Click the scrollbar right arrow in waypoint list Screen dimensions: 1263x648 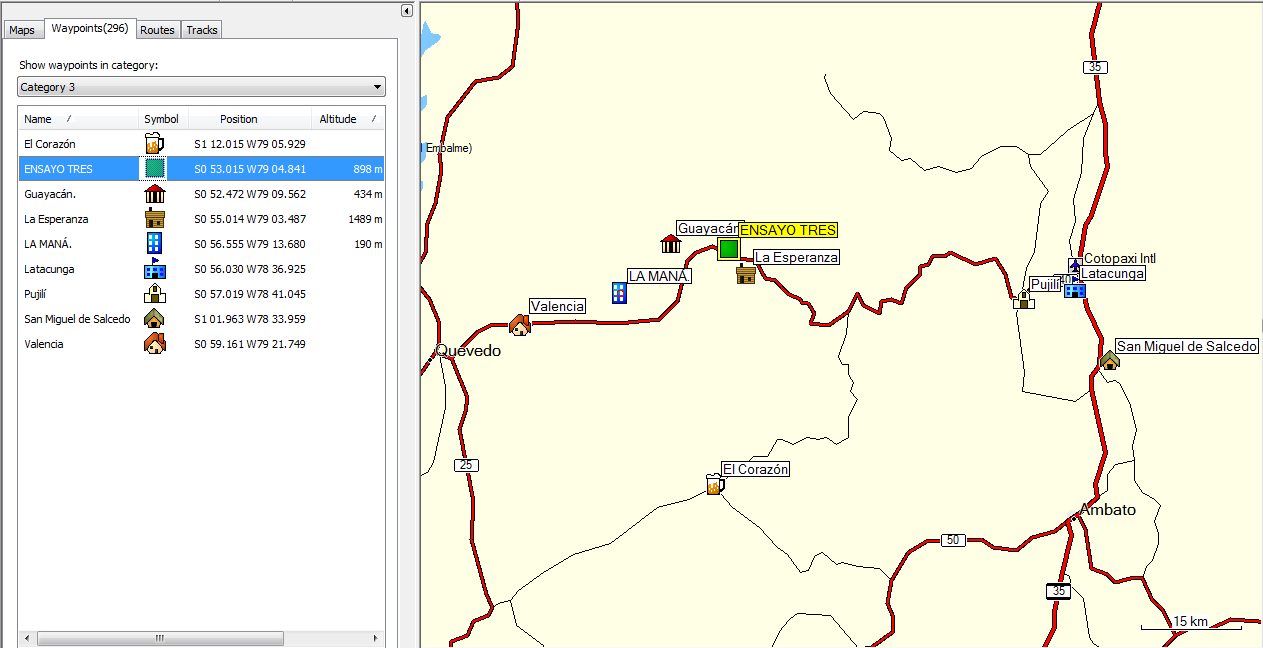(x=376, y=638)
